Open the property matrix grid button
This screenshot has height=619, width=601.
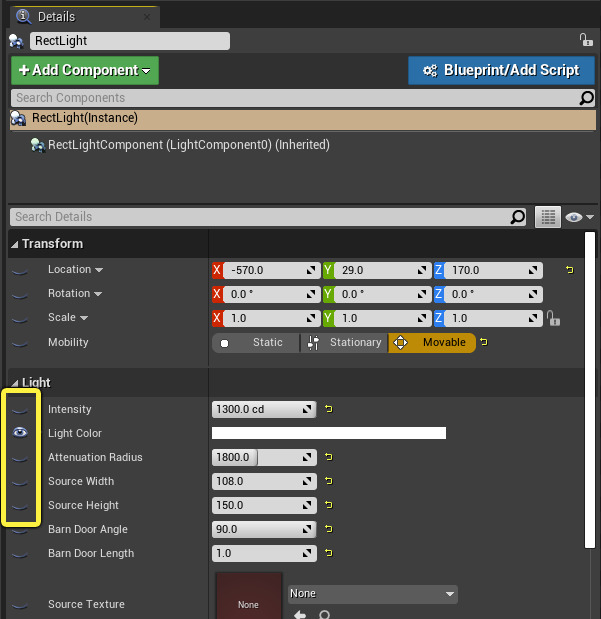548,217
